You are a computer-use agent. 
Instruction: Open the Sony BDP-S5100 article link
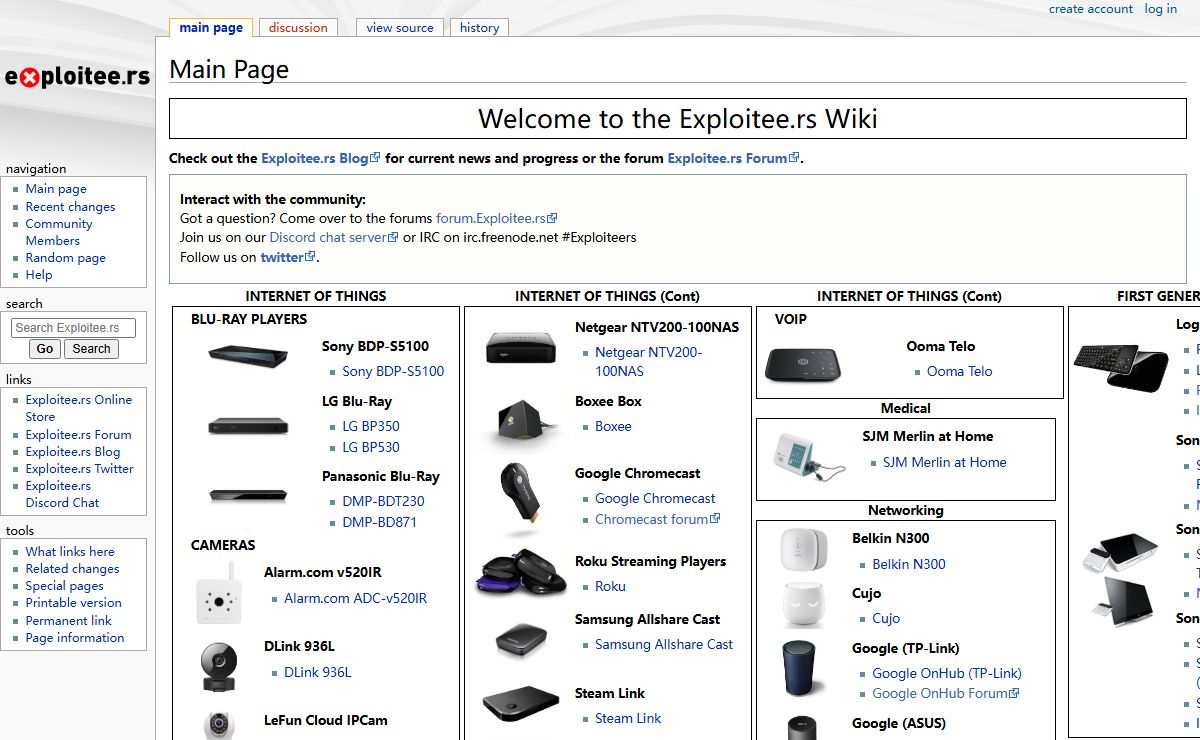(x=393, y=371)
